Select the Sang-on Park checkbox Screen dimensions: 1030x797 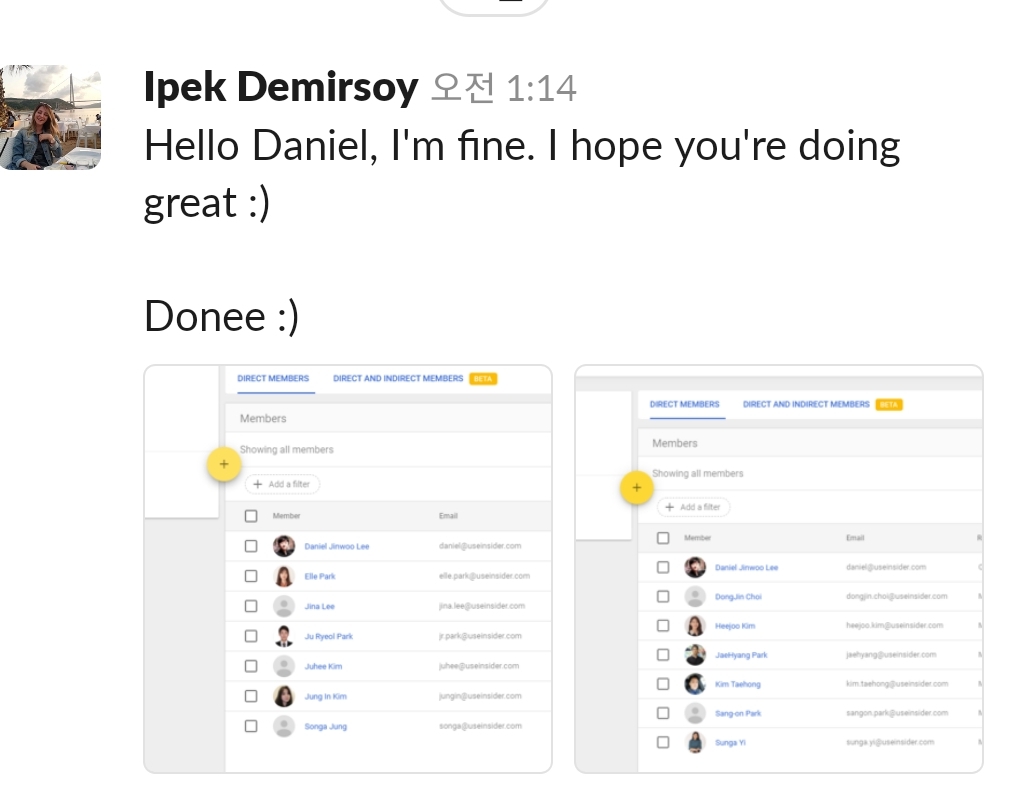click(x=663, y=713)
